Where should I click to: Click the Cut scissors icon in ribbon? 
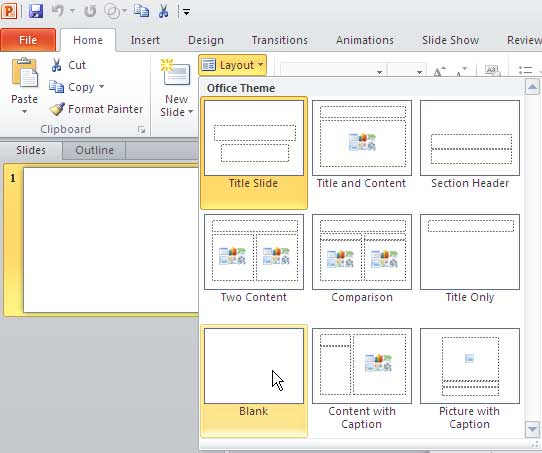(x=56, y=65)
